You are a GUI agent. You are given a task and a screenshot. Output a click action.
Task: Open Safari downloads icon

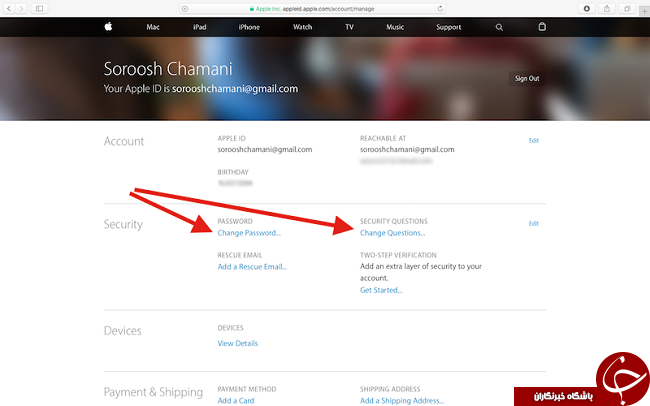pos(587,8)
